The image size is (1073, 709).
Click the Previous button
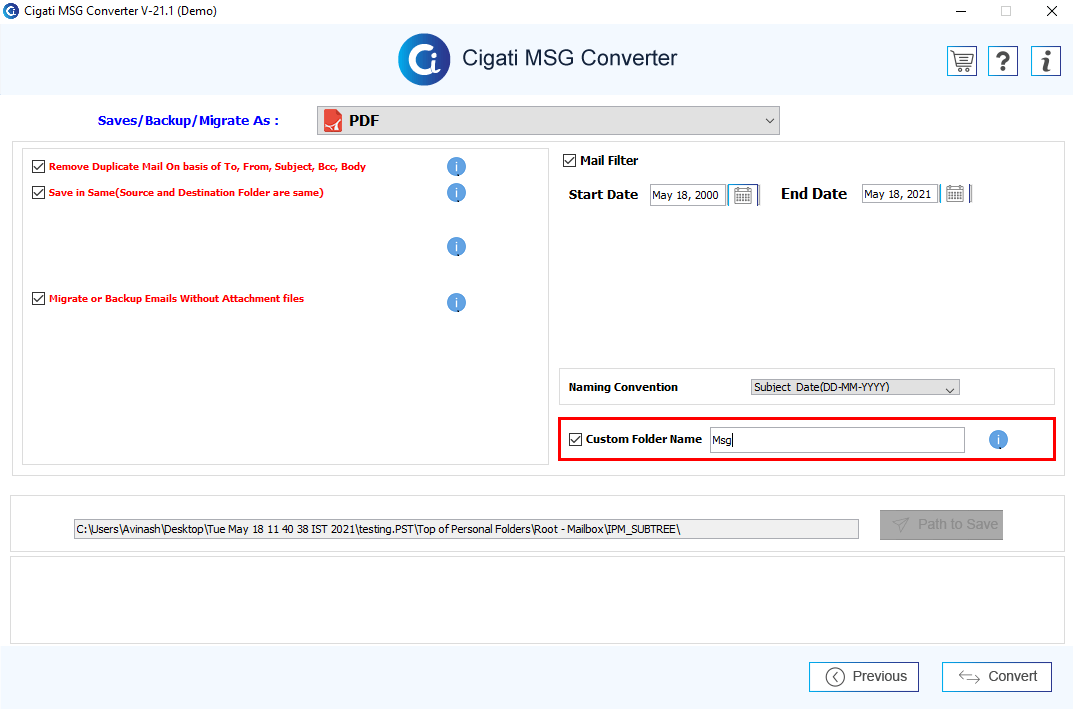pos(864,677)
